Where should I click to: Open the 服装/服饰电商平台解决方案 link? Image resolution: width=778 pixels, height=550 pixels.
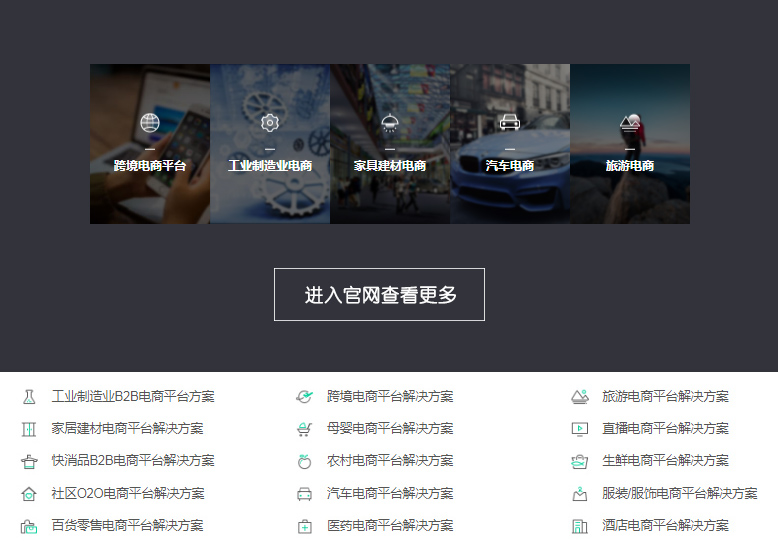(x=680, y=493)
